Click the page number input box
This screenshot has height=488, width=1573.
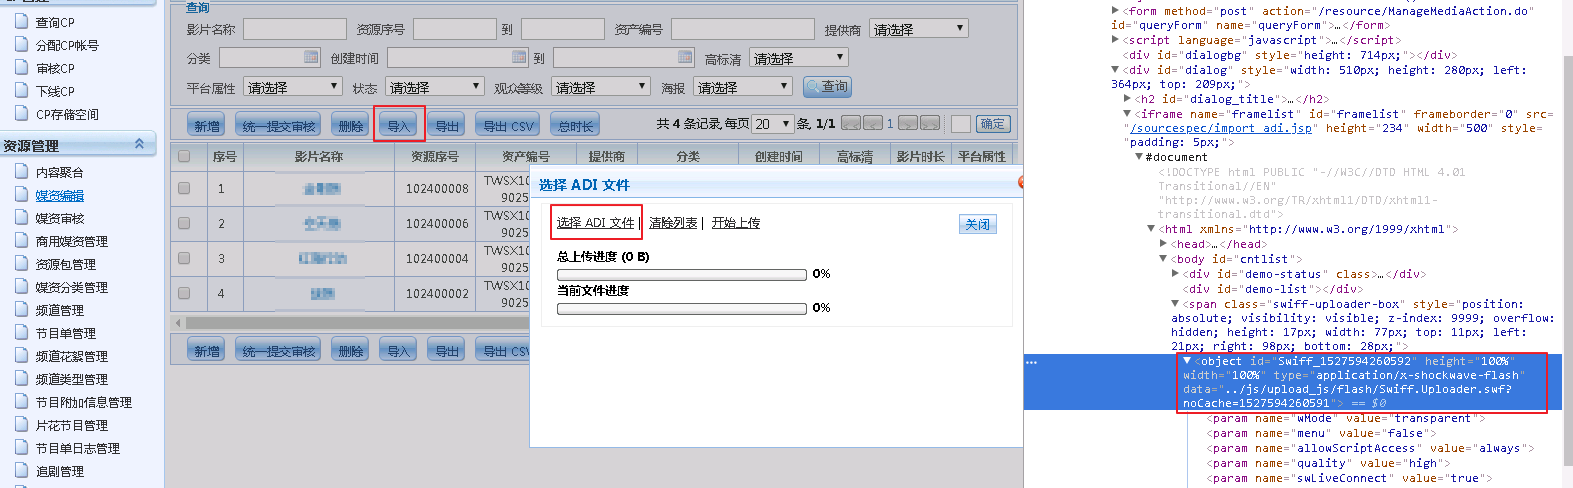[x=961, y=124]
